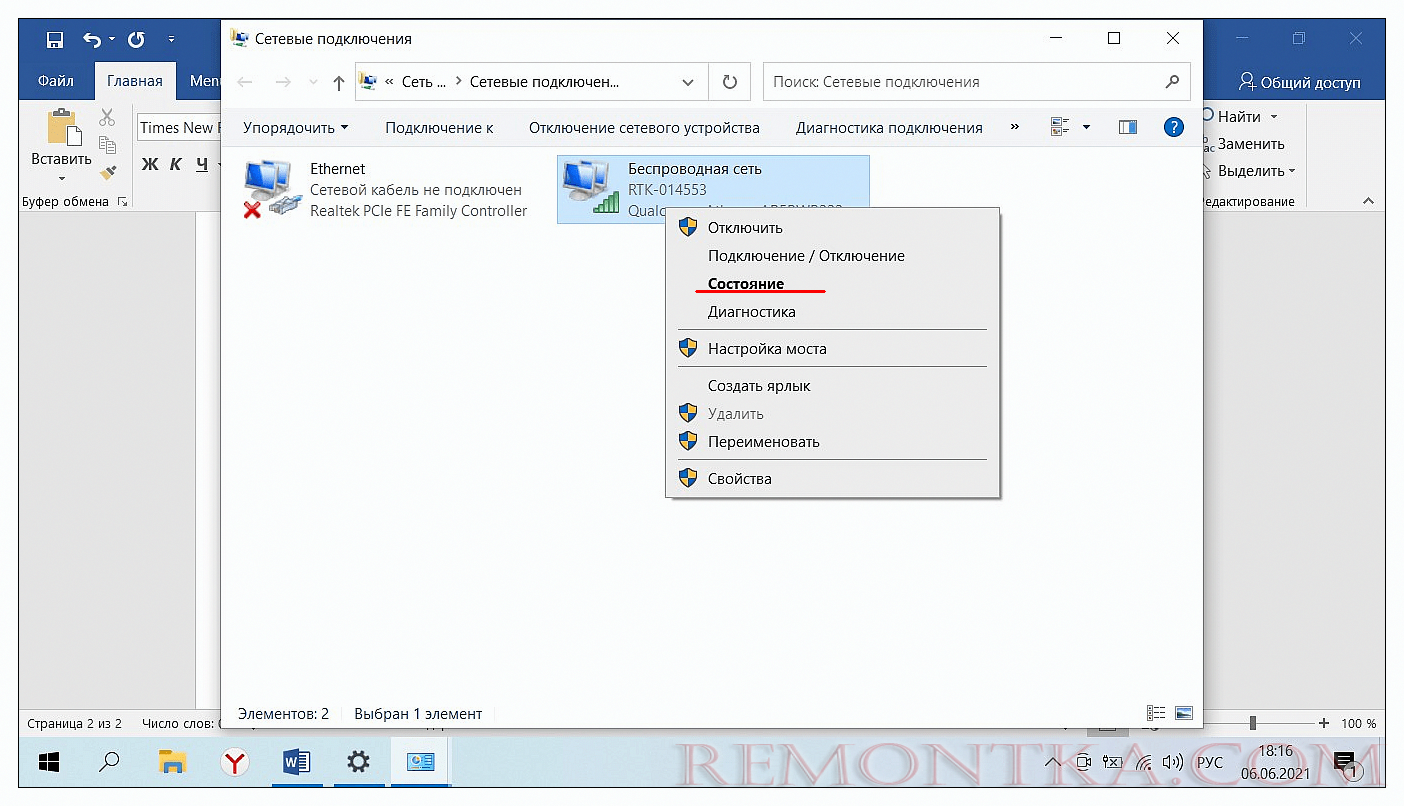Click the Word icon in the taskbar
1404x806 pixels.
(x=296, y=763)
